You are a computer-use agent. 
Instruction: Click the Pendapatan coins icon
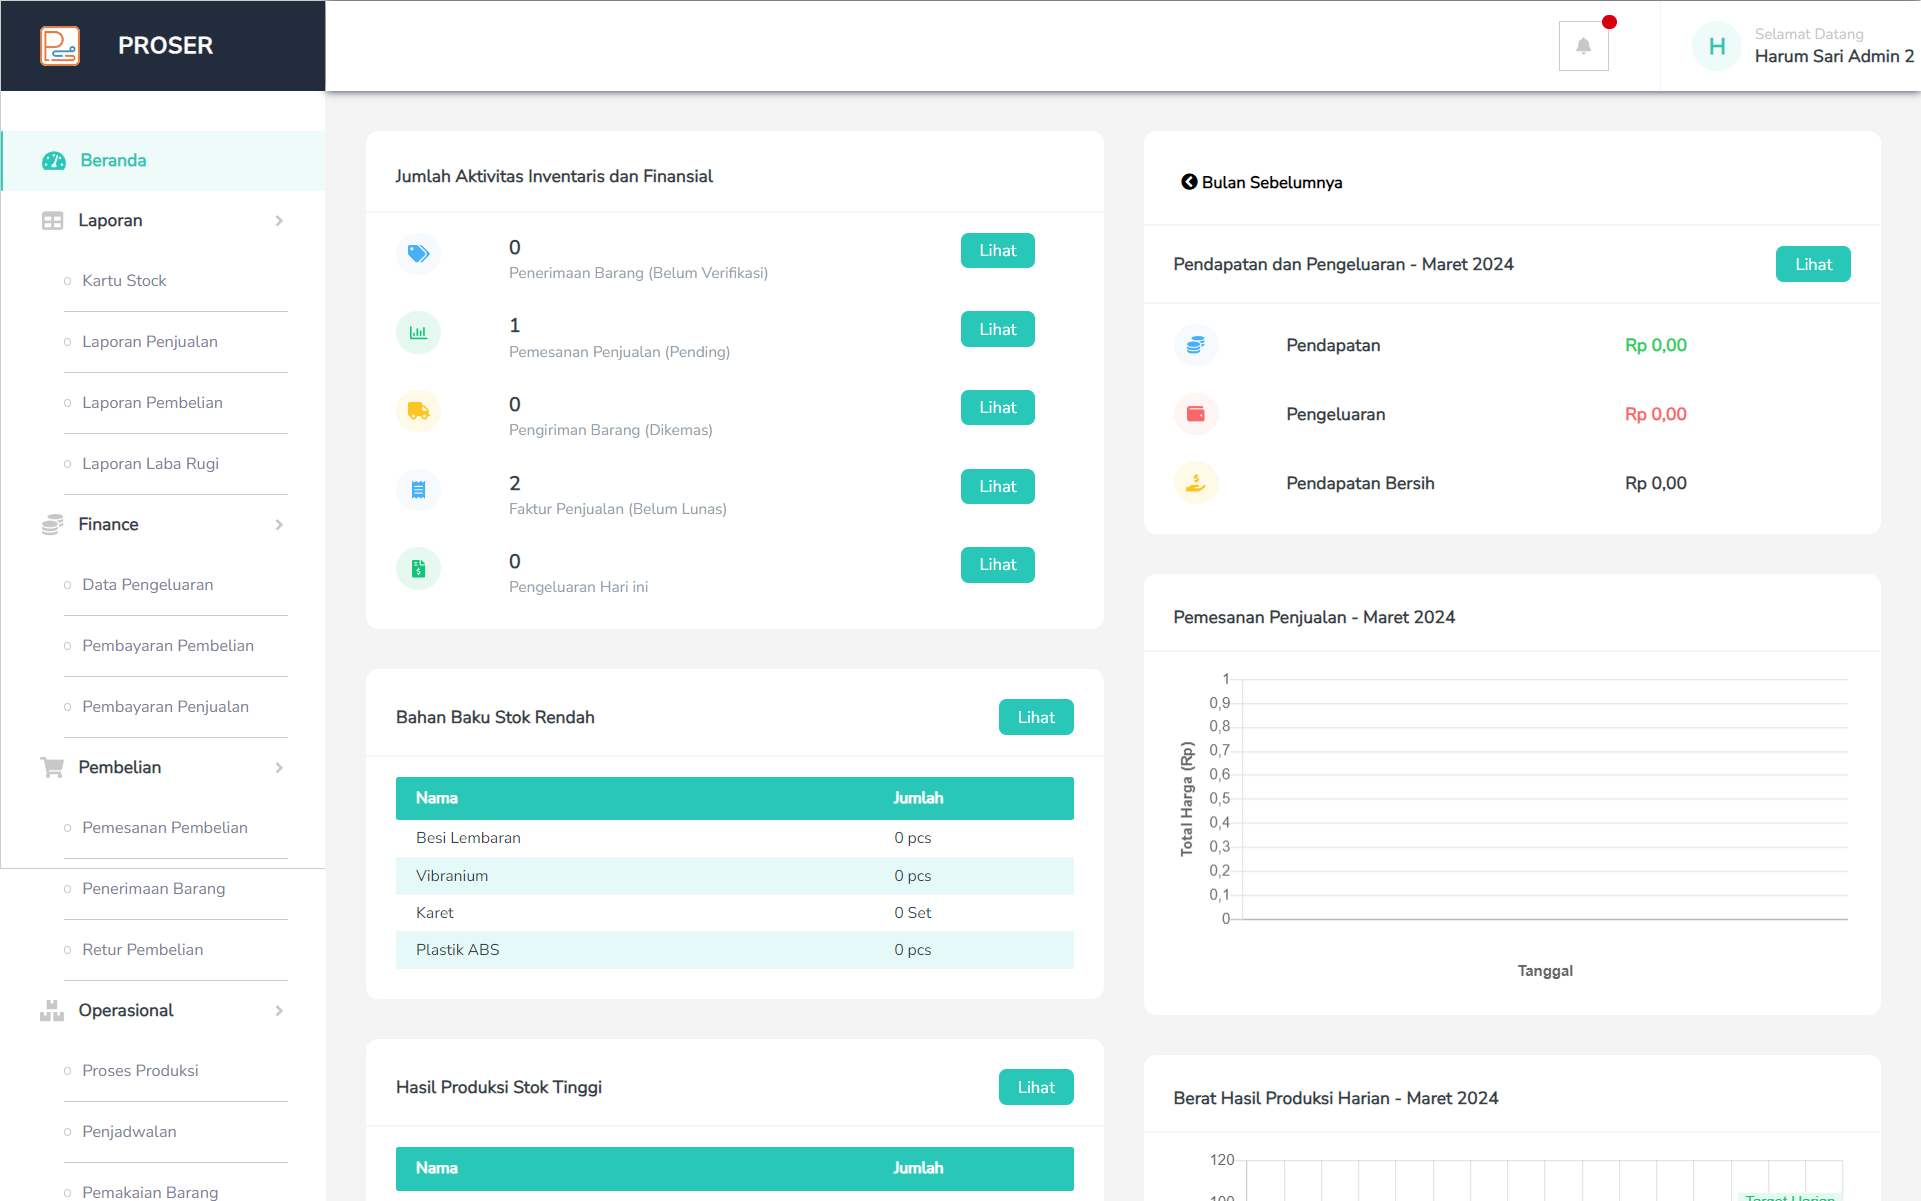pyautogui.click(x=1195, y=345)
